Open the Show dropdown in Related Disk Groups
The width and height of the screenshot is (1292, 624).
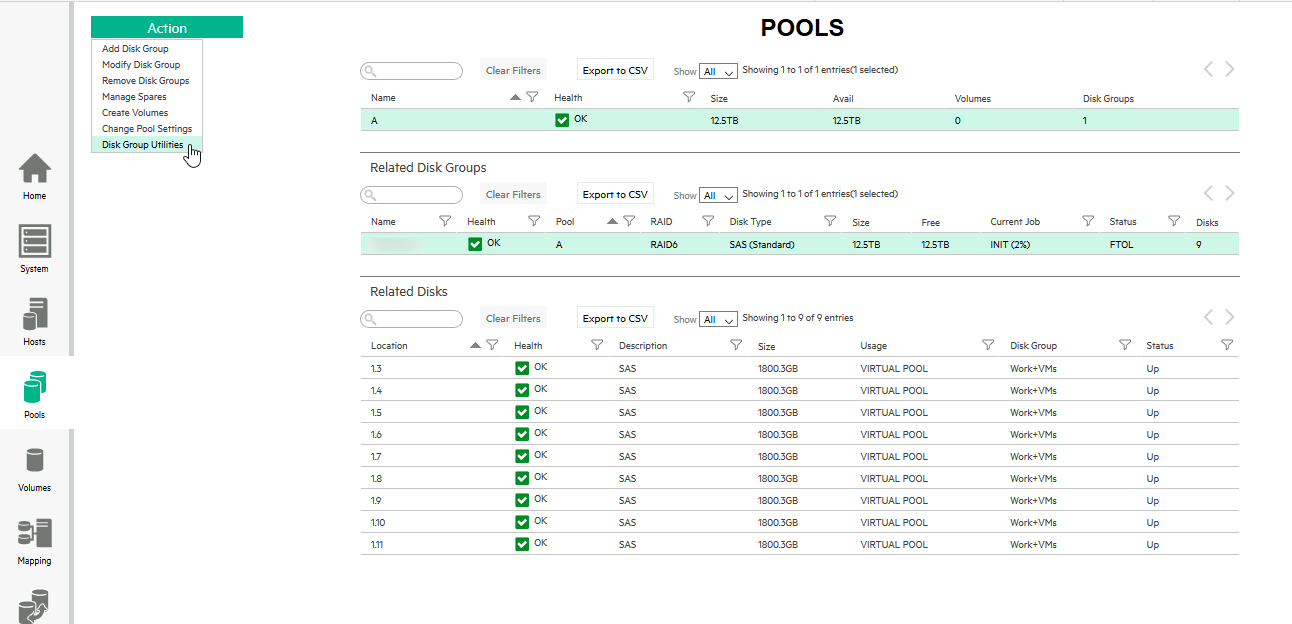719,195
